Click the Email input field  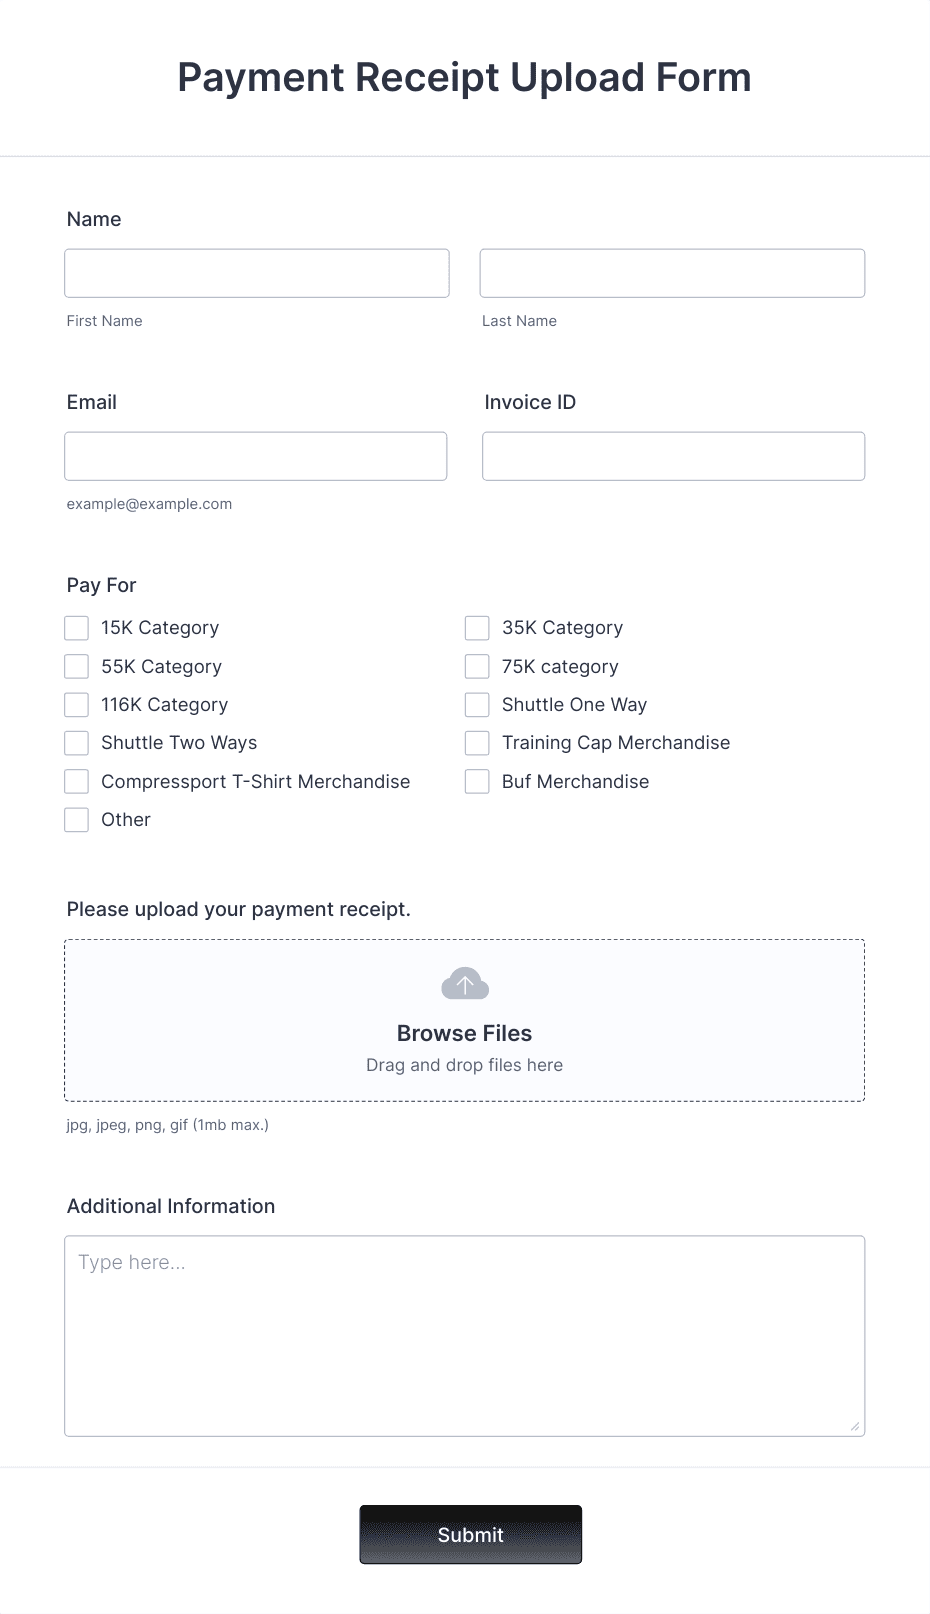(256, 455)
